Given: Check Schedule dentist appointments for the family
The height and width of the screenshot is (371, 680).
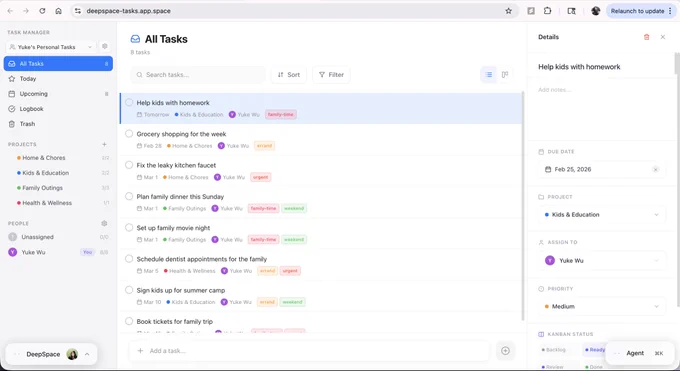Looking at the screenshot, I should (129, 259).
